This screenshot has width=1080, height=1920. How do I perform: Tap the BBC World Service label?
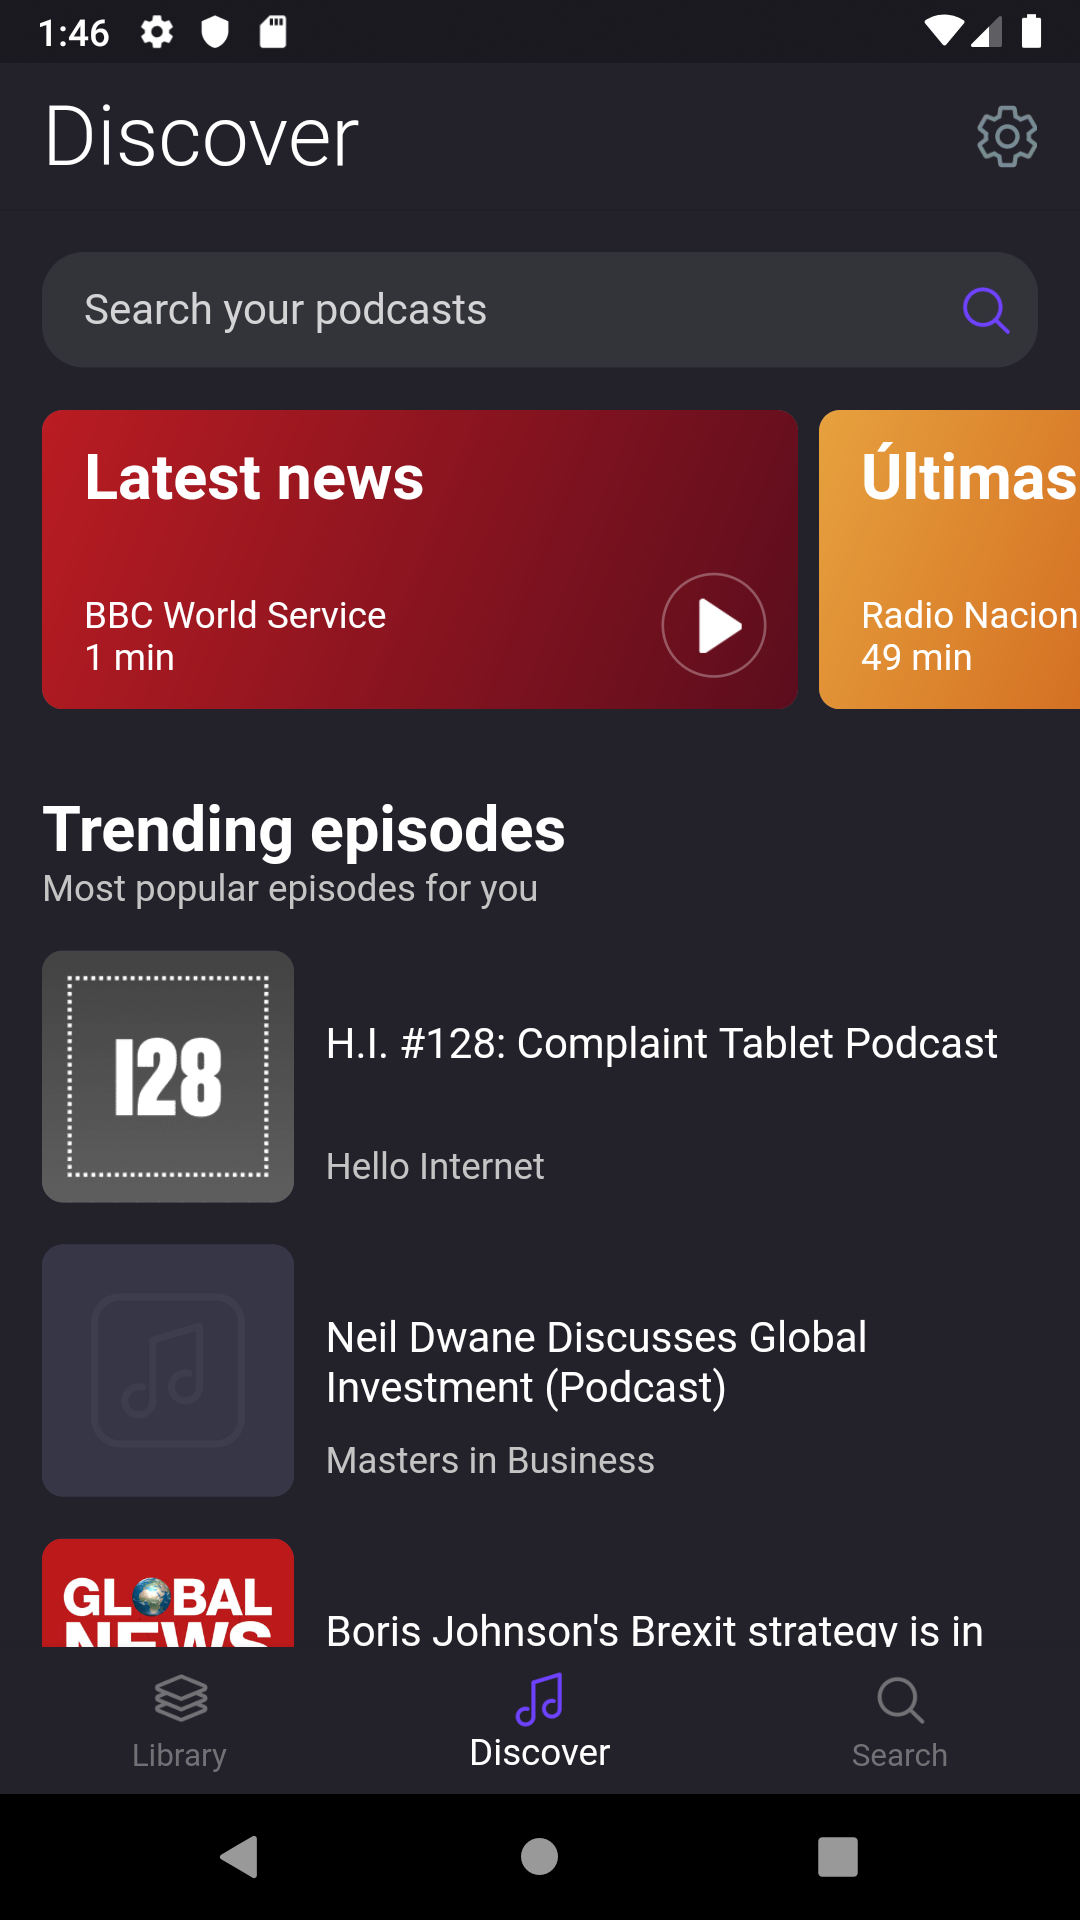click(235, 616)
